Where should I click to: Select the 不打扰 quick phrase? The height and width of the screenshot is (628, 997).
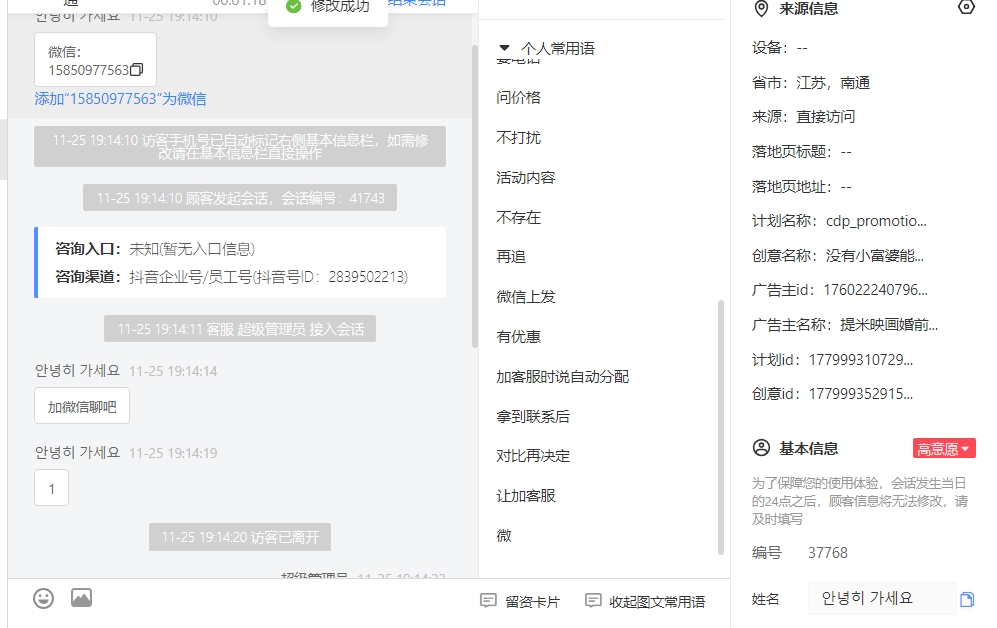click(518, 137)
